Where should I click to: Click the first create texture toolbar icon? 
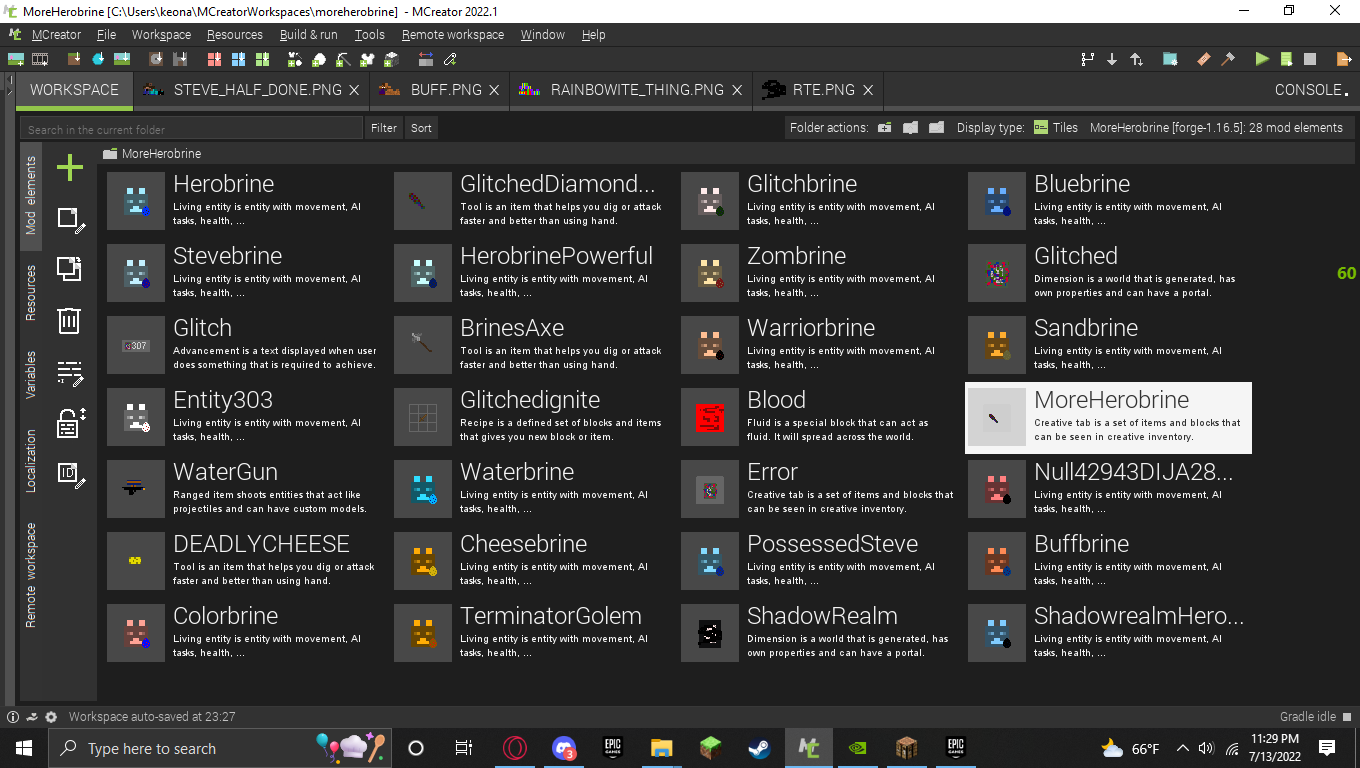16,59
